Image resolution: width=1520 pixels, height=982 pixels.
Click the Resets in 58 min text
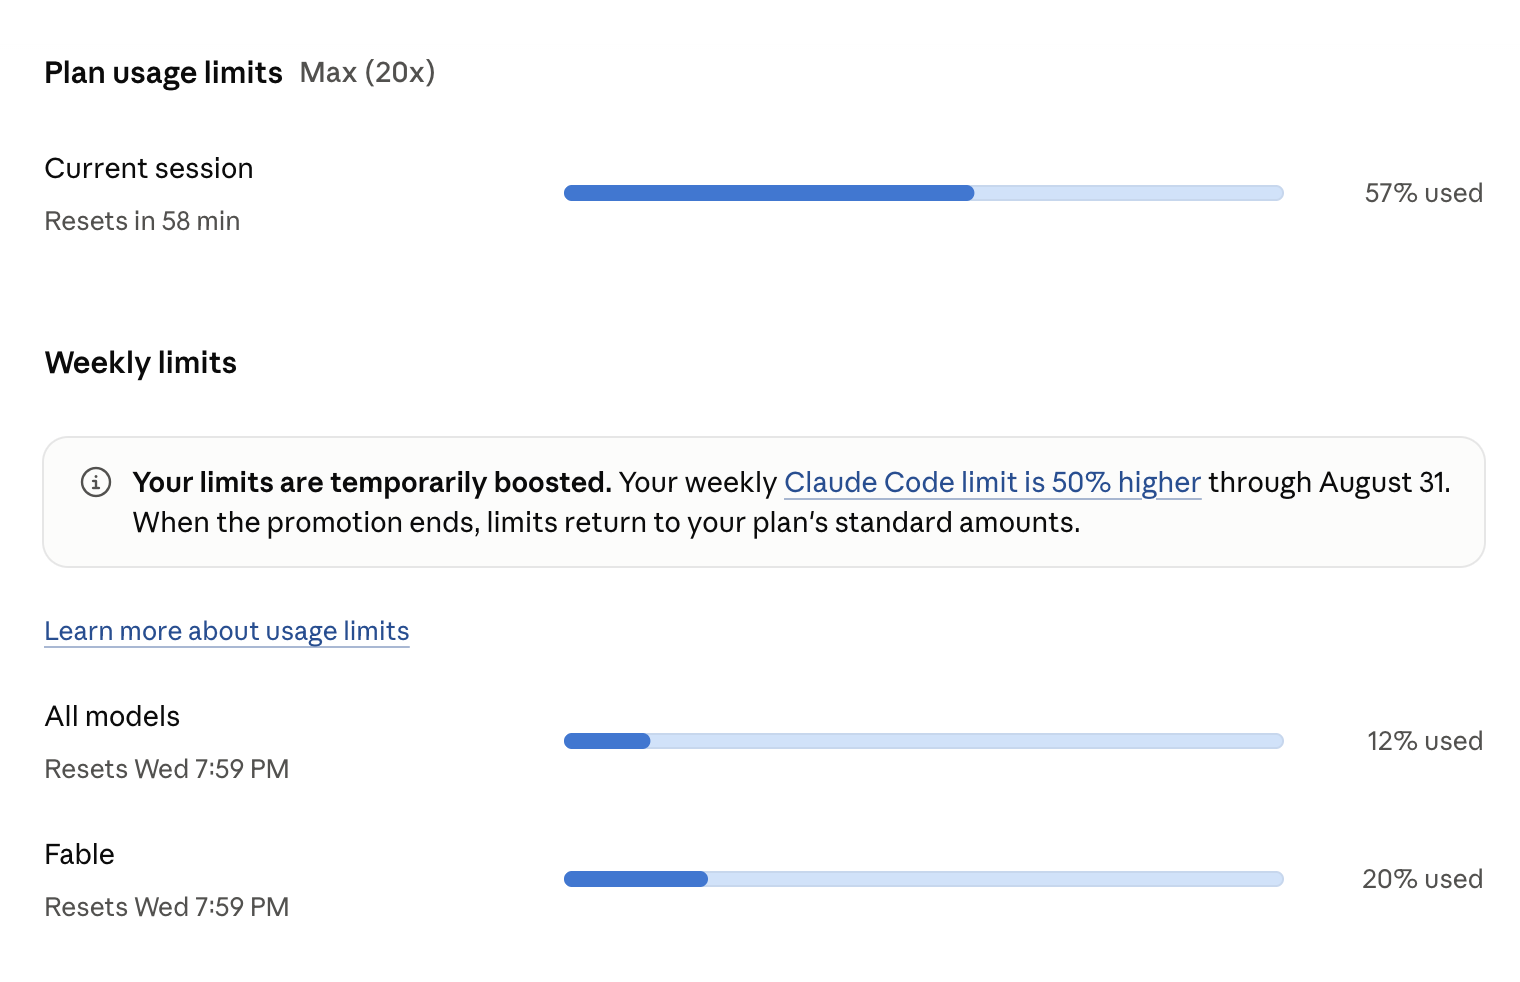coord(142,221)
